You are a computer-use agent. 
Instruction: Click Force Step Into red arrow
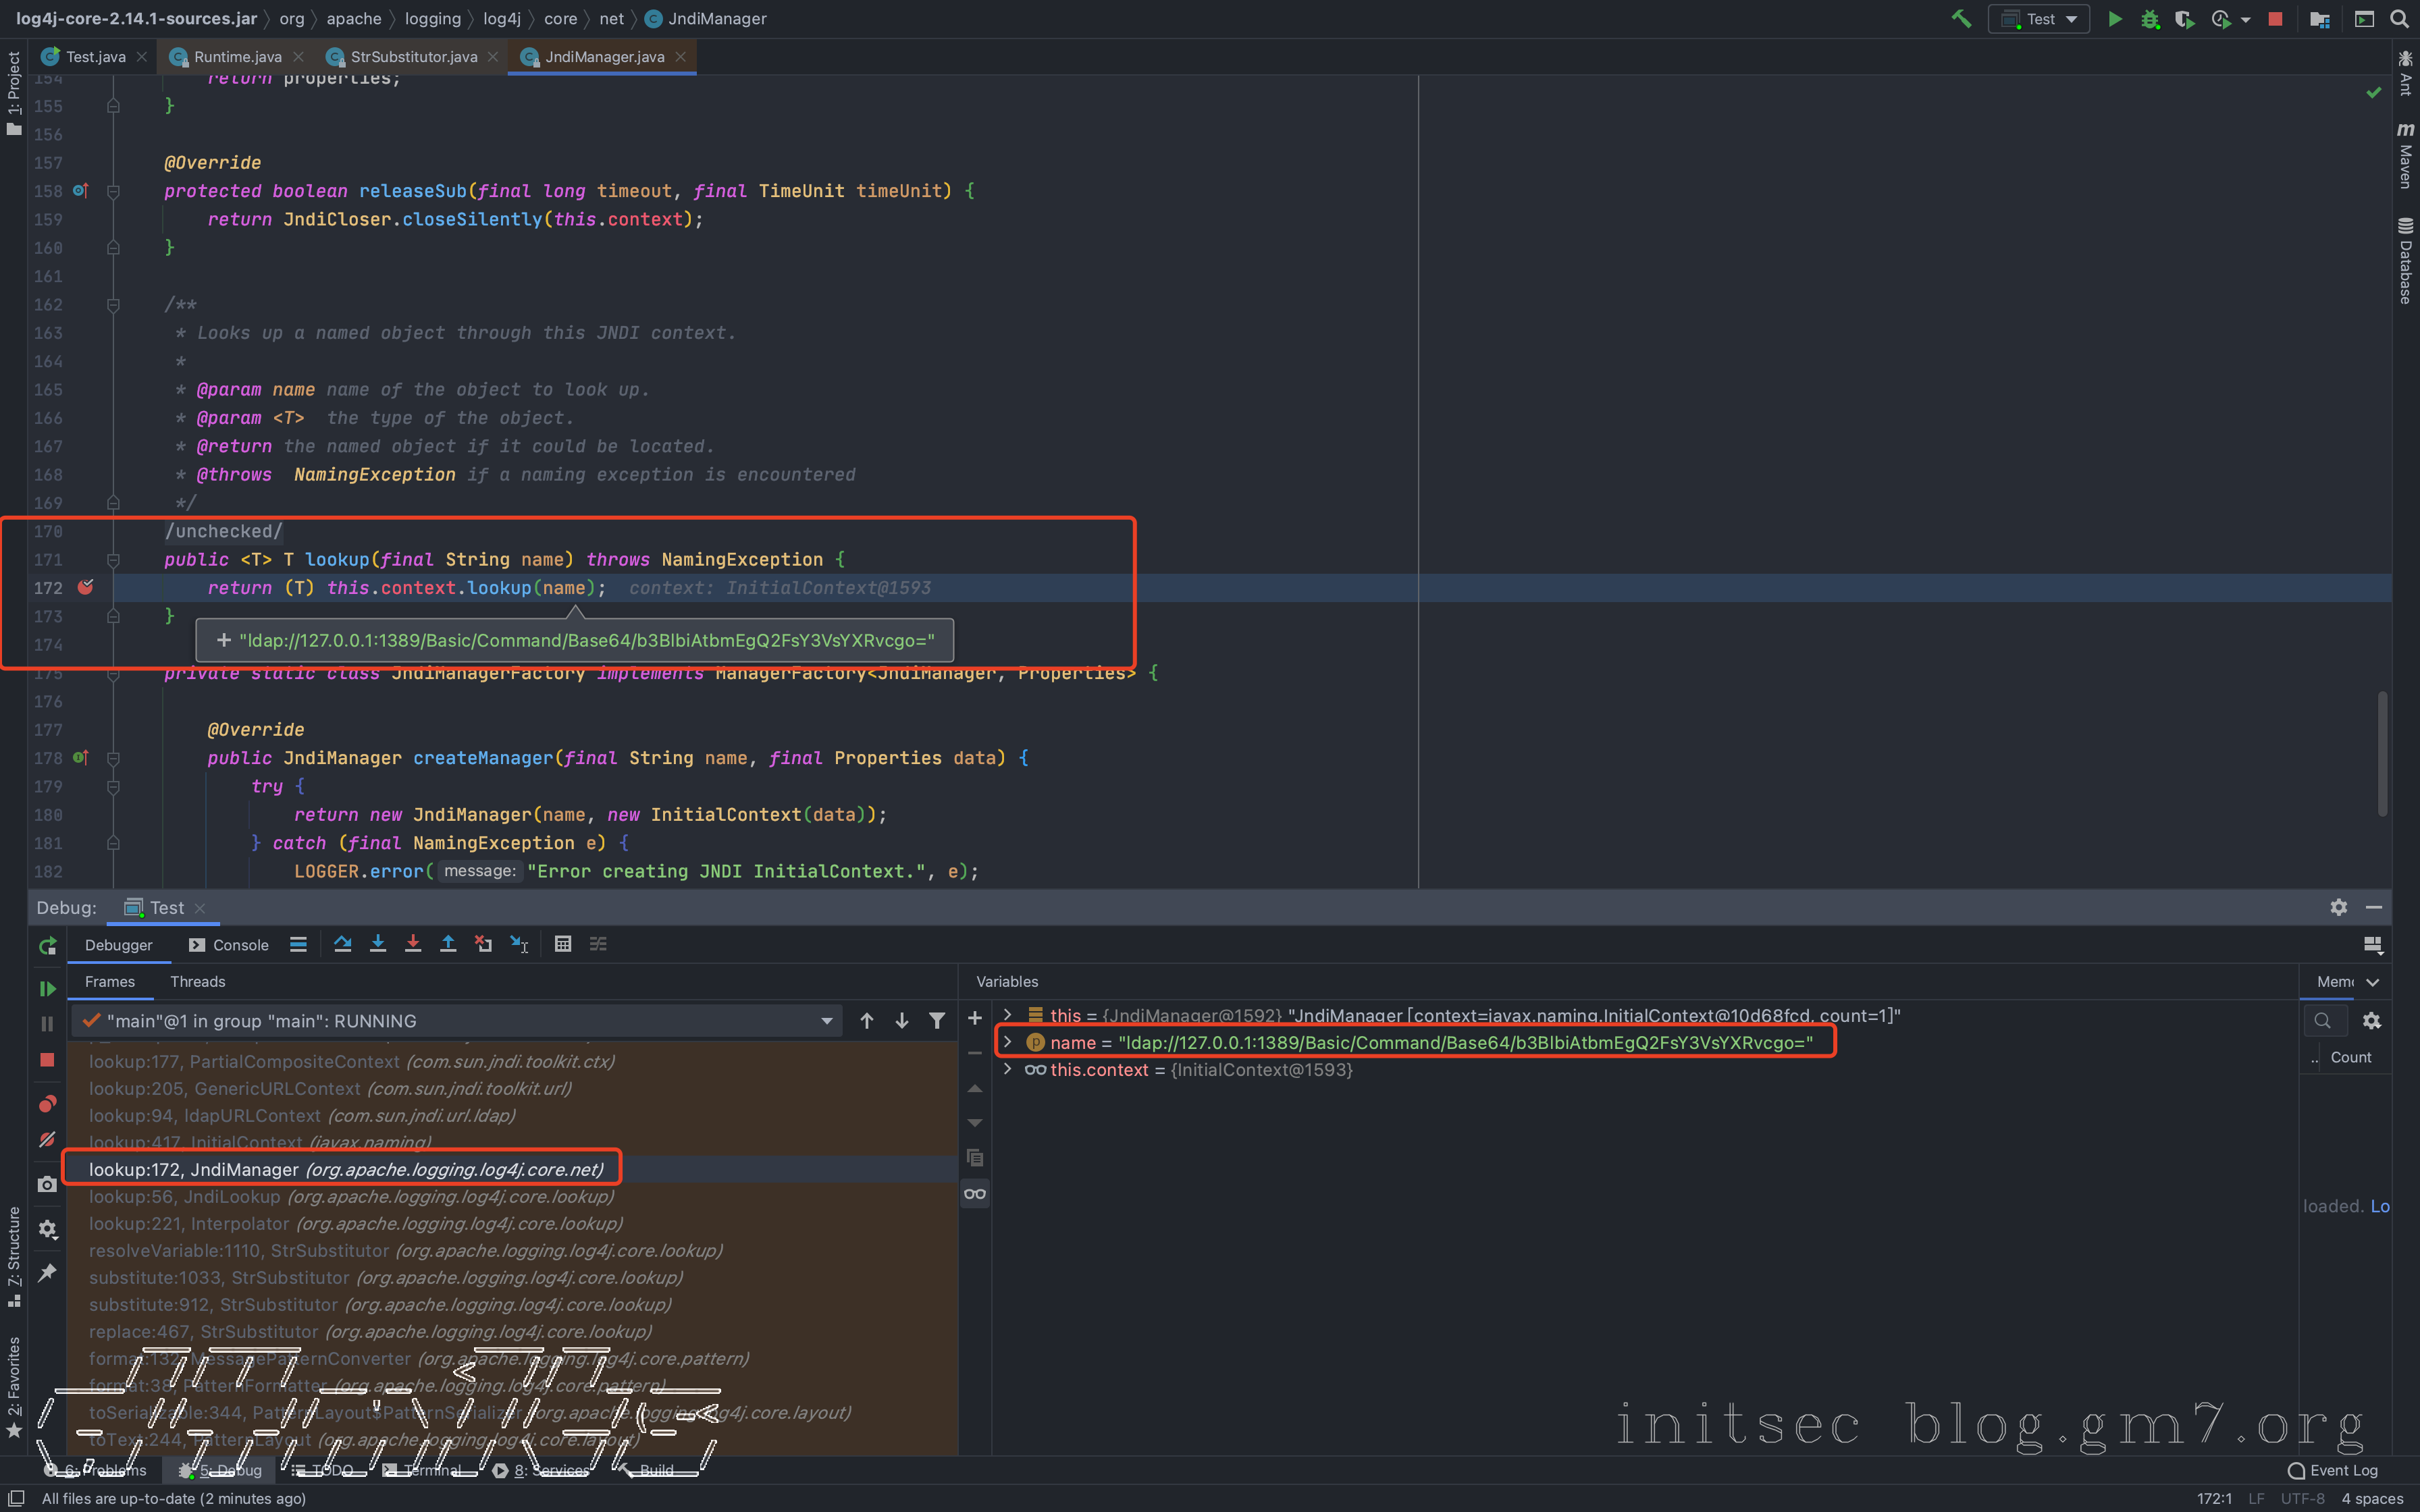[412, 944]
